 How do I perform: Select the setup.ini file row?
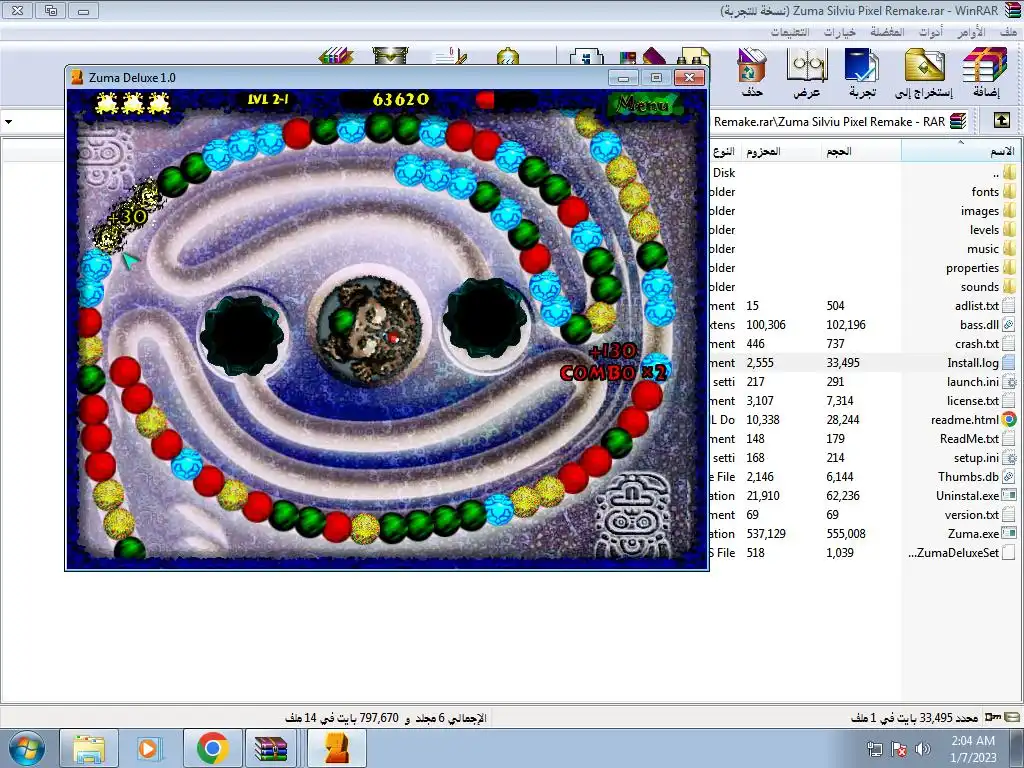tap(863, 457)
